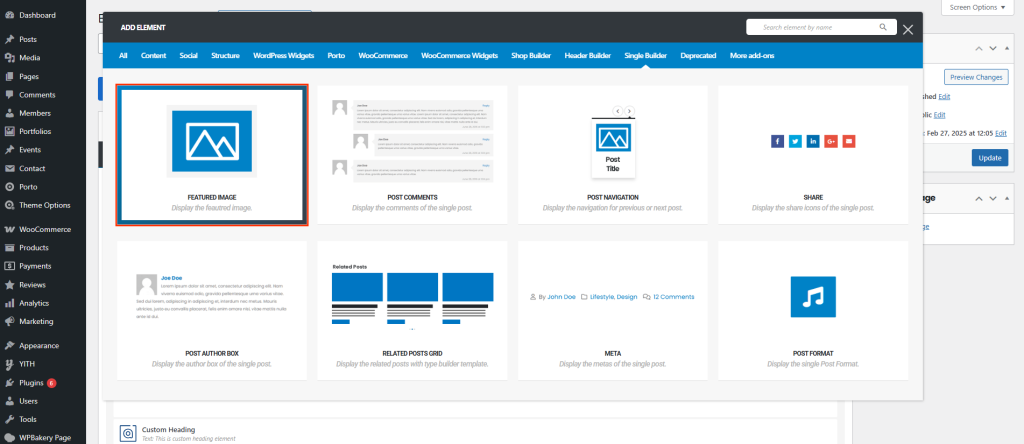The width and height of the screenshot is (1024, 444).
Task: Click the Search element by name field
Action: coord(812,28)
